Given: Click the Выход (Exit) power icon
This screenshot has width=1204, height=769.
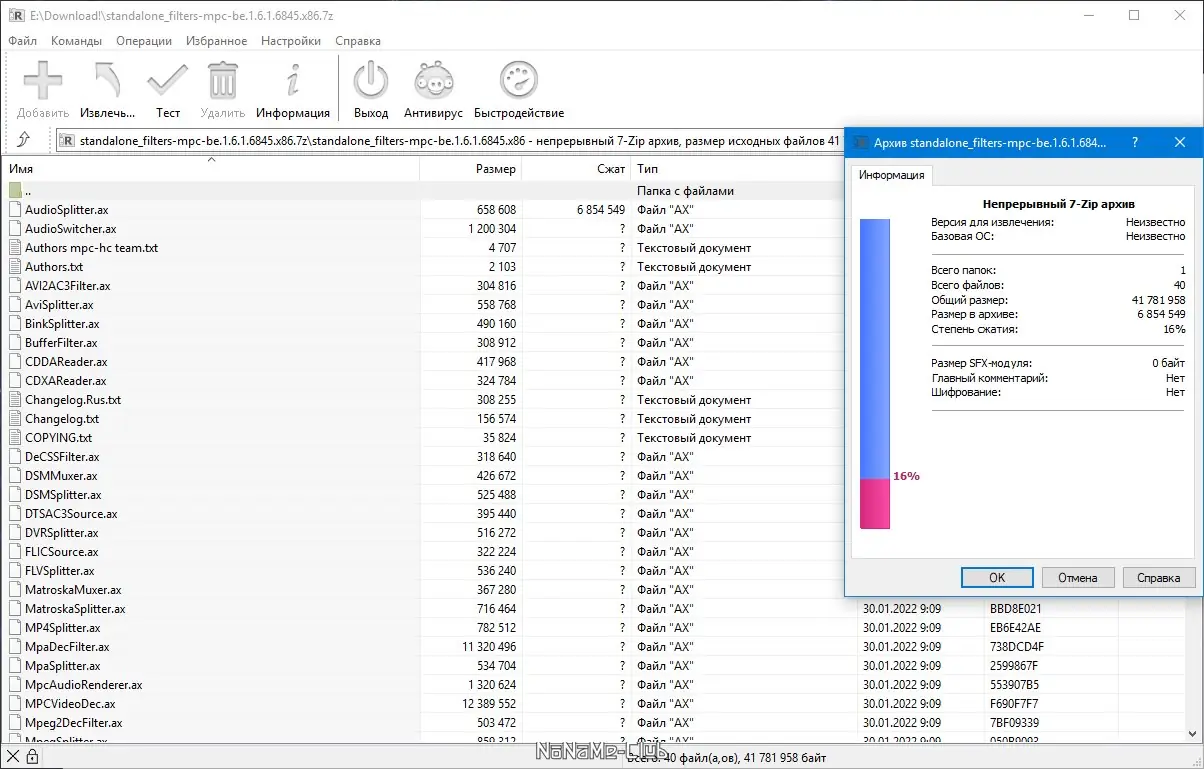Looking at the screenshot, I should point(371,89).
